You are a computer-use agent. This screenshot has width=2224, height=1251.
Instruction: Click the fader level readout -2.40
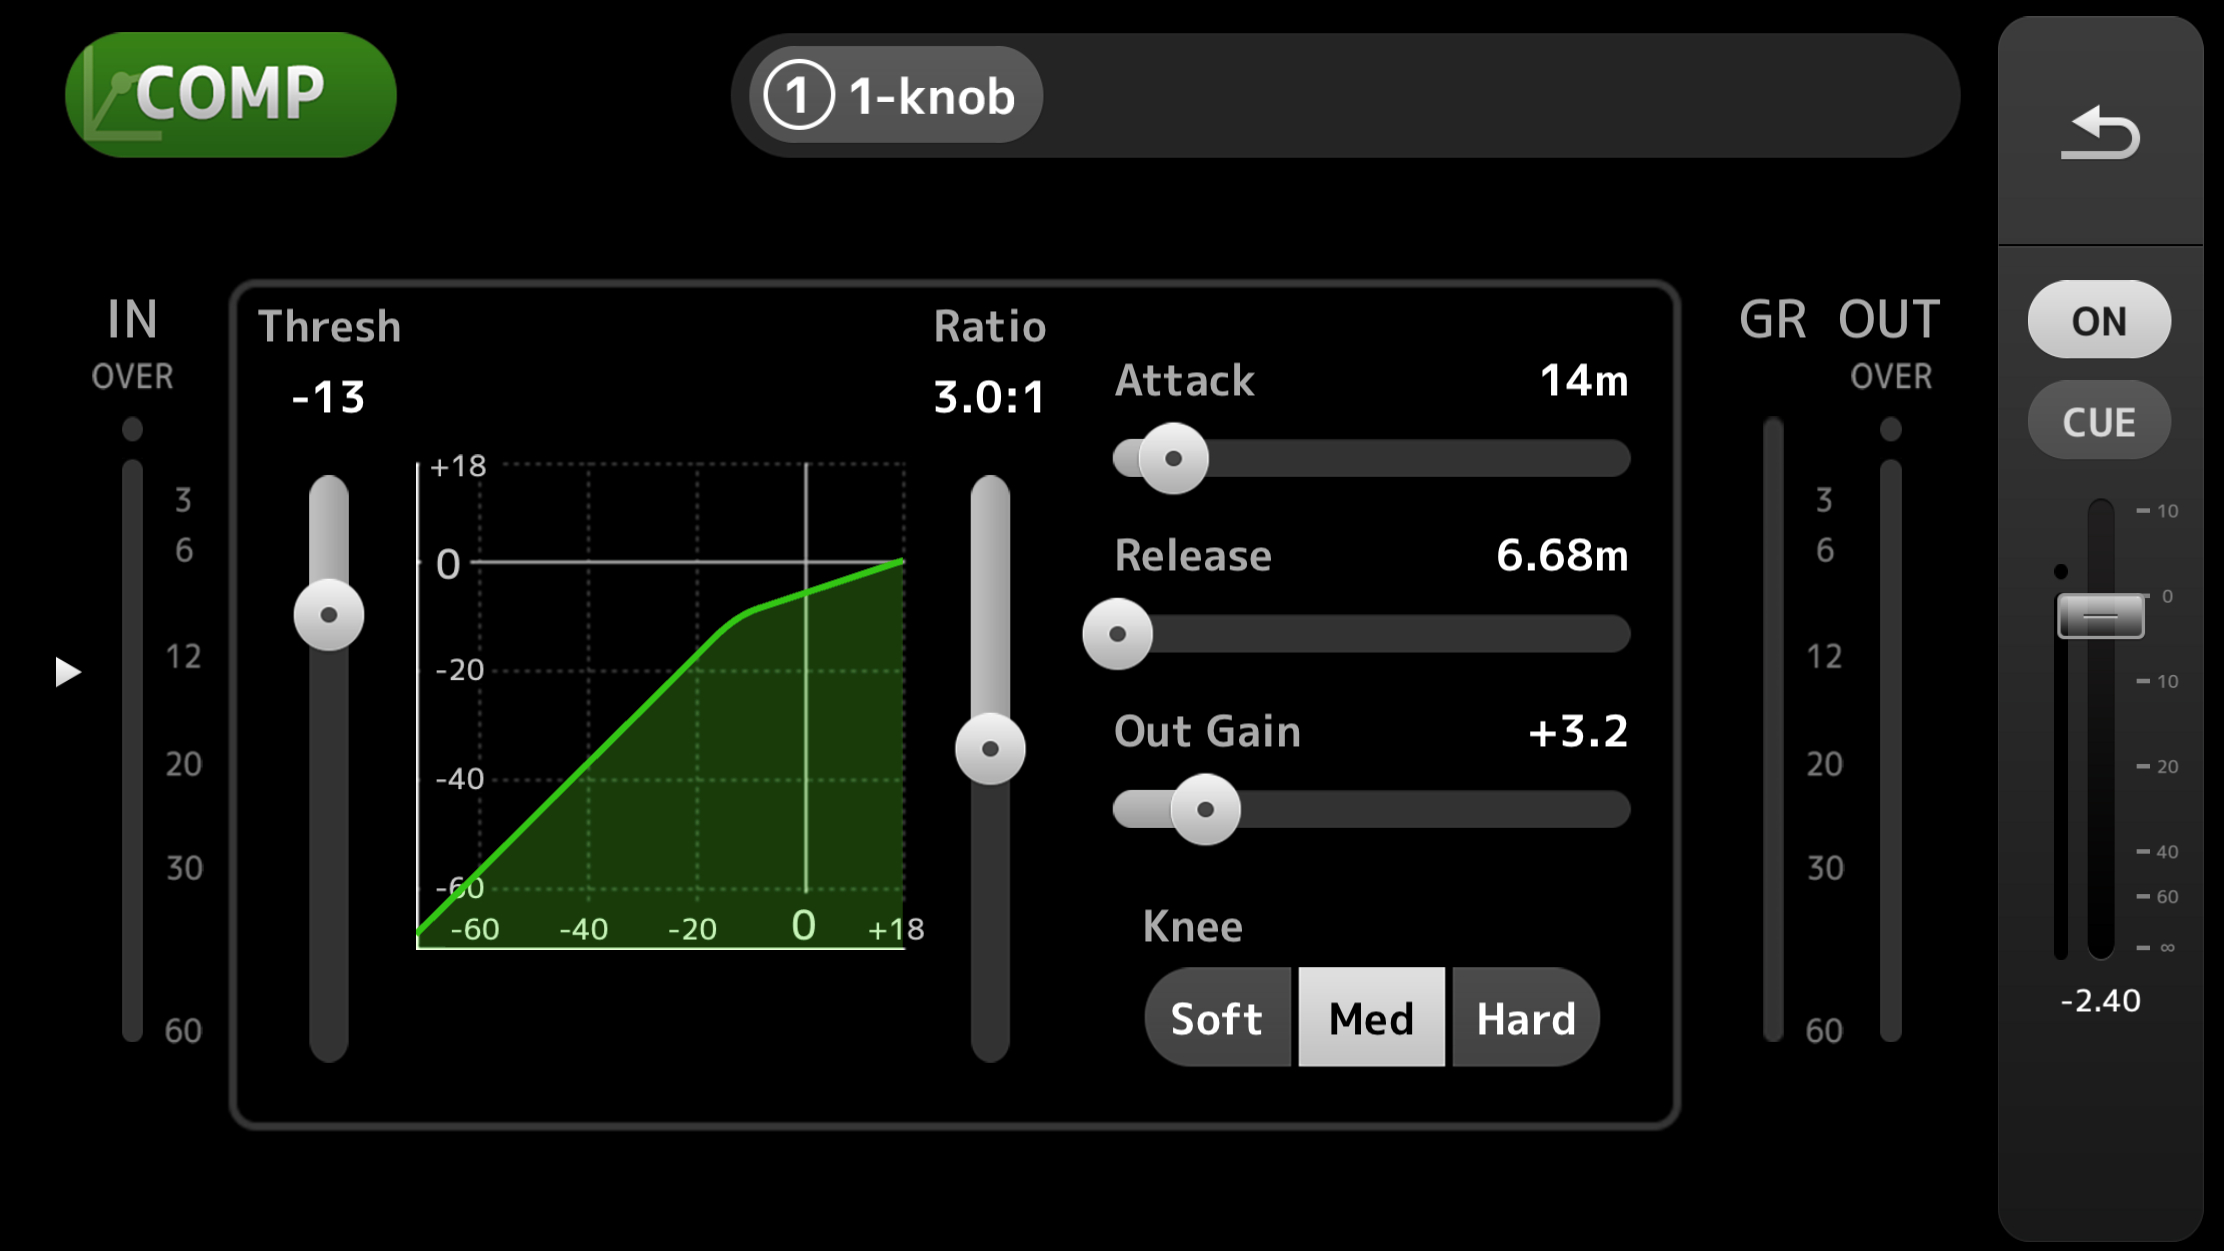click(x=2100, y=1001)
